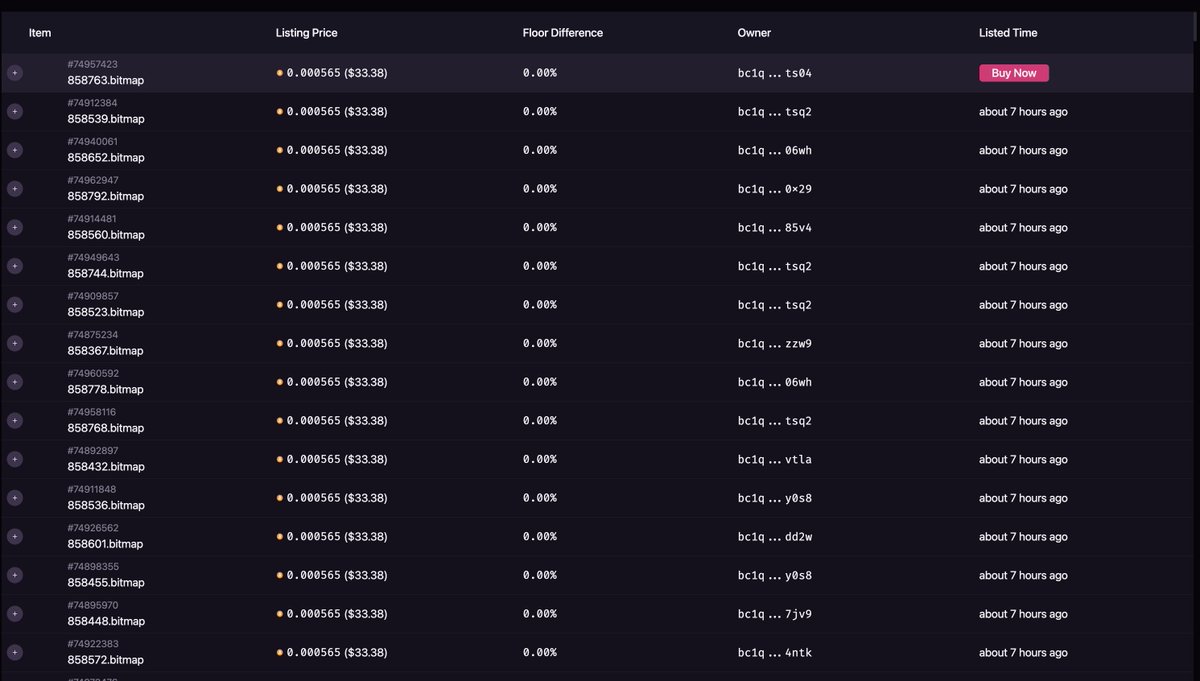Open inscription number #74911848
Image resolution: width=1200 pixels, height=681 pixels.
click(x=92, y=489)
